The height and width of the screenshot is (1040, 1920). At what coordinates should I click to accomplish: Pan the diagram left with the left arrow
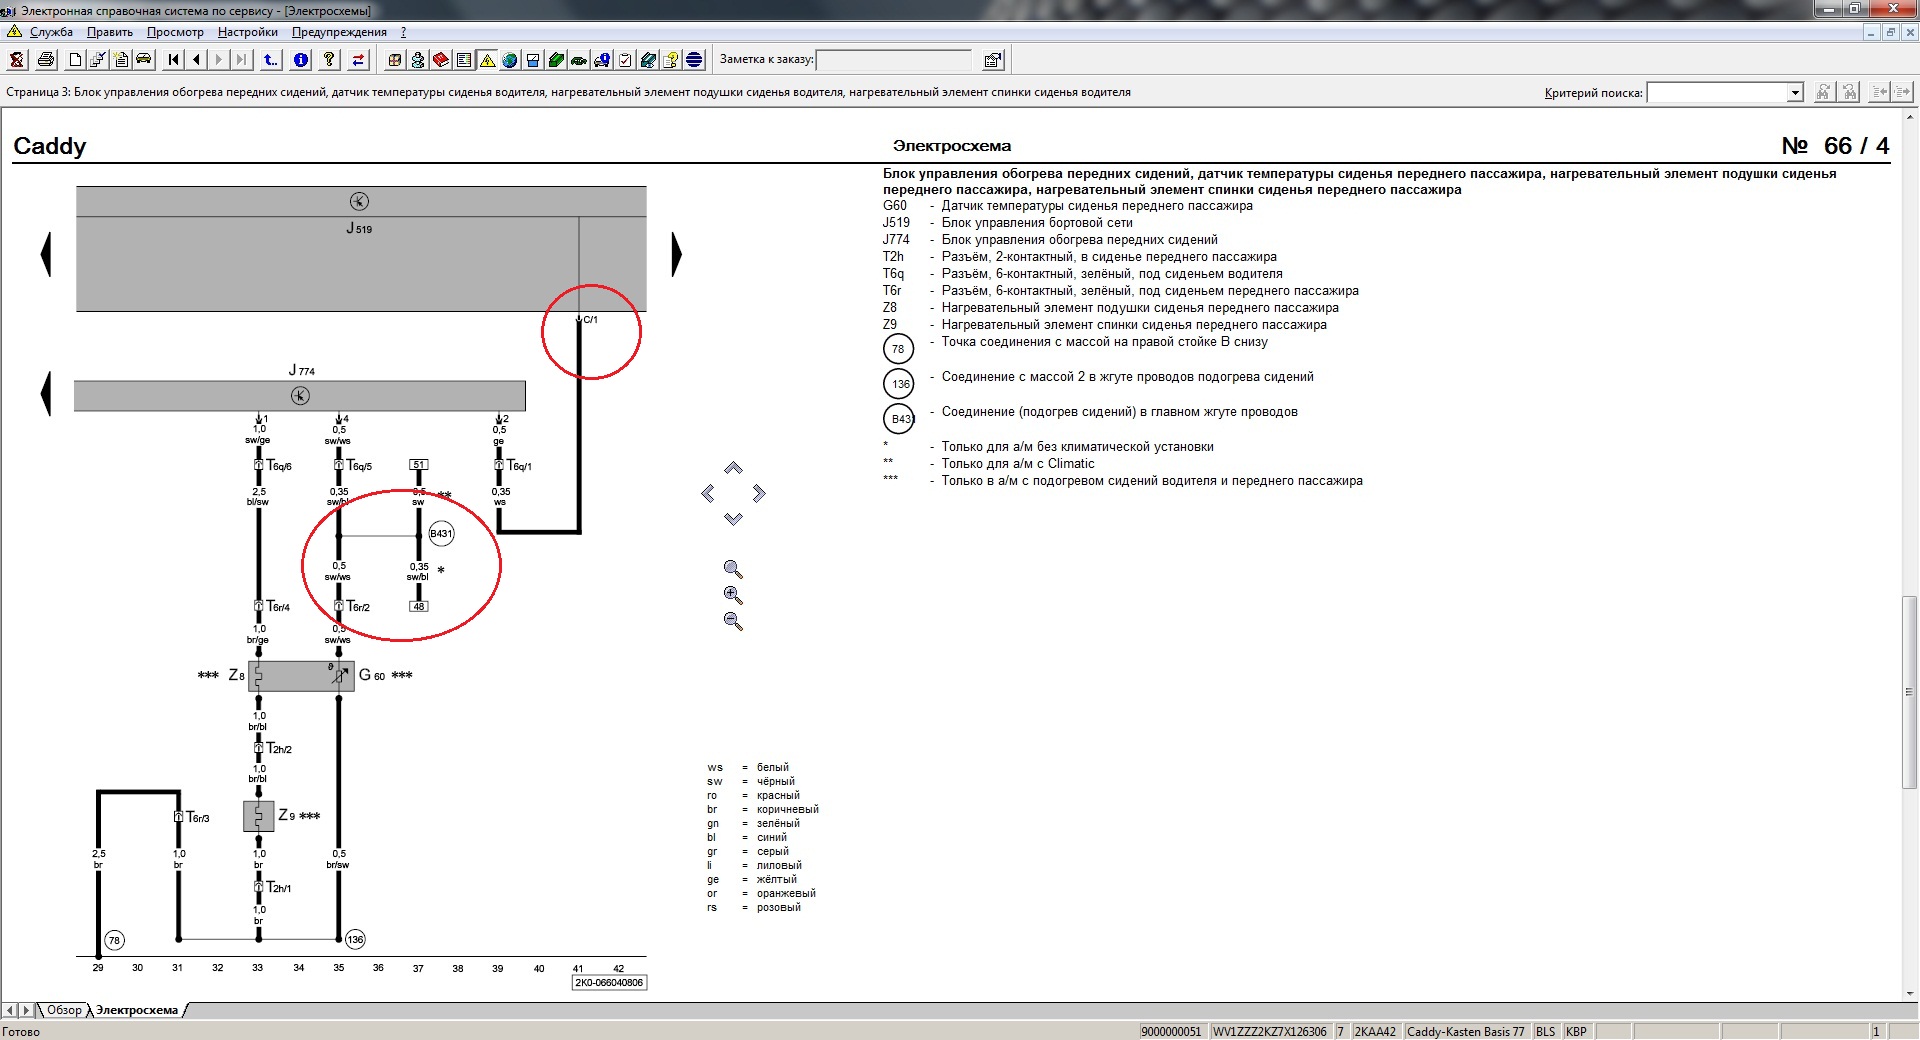[x=708, y=493]
